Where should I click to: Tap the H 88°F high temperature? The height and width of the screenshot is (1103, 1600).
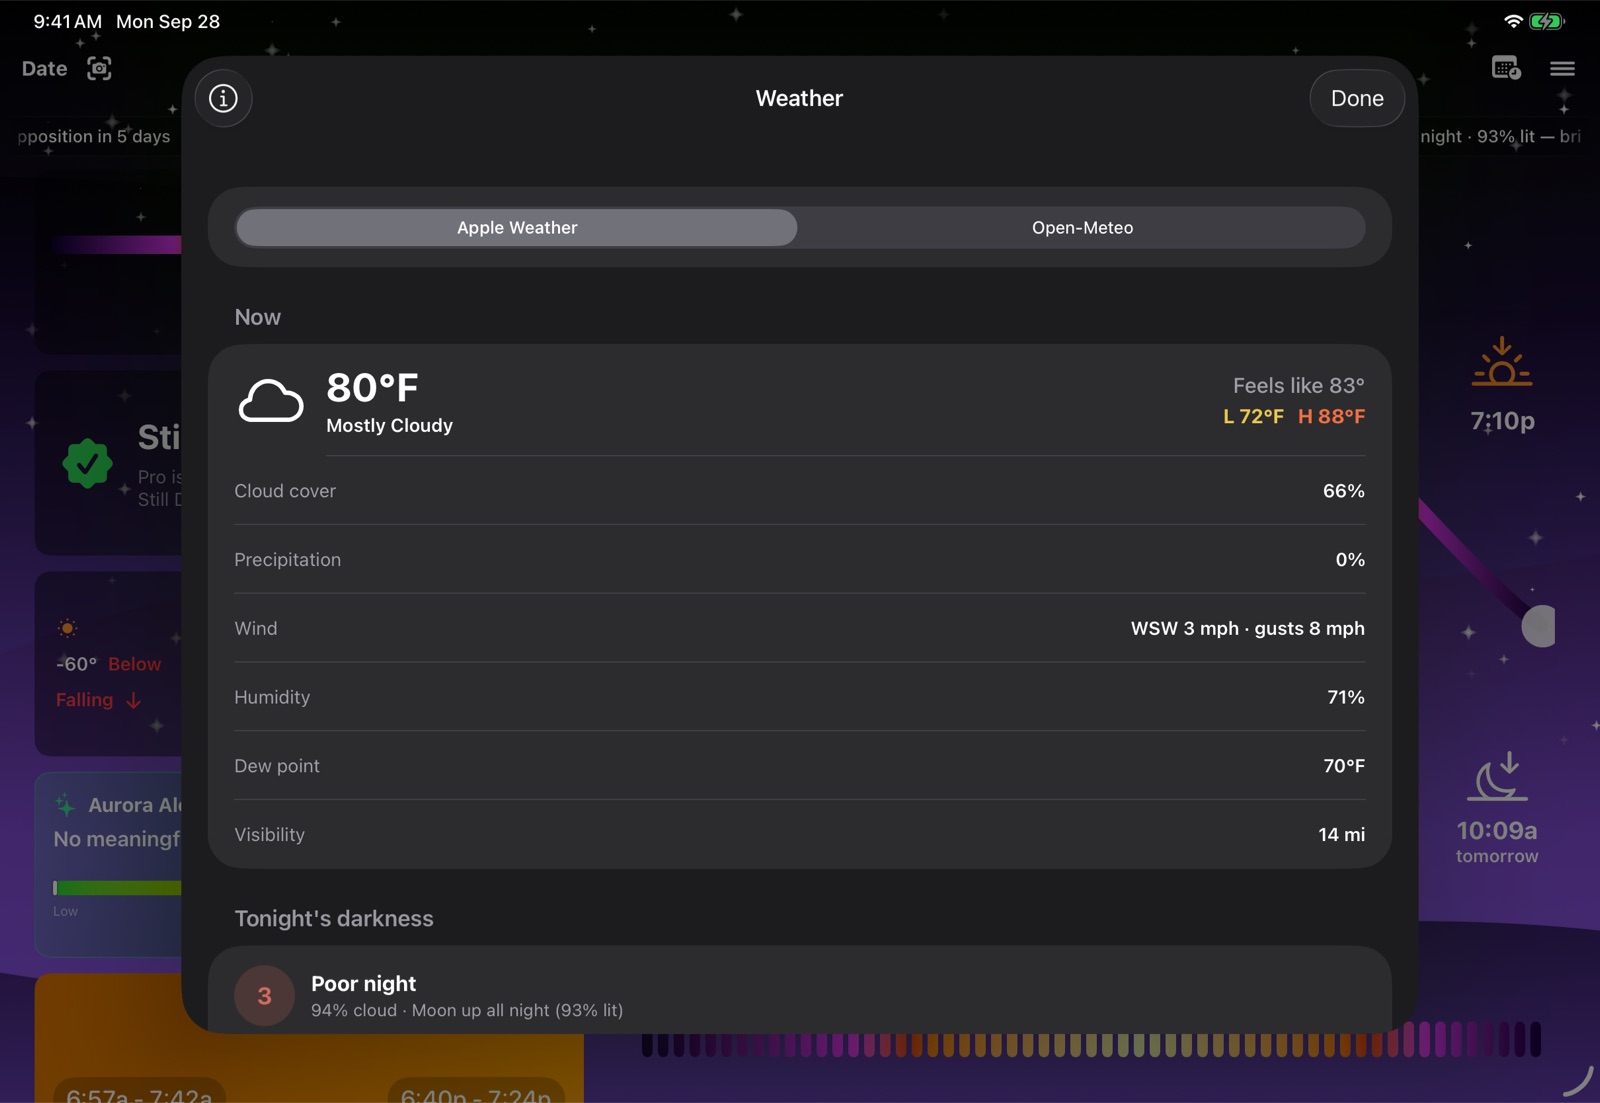(1331, 416)
